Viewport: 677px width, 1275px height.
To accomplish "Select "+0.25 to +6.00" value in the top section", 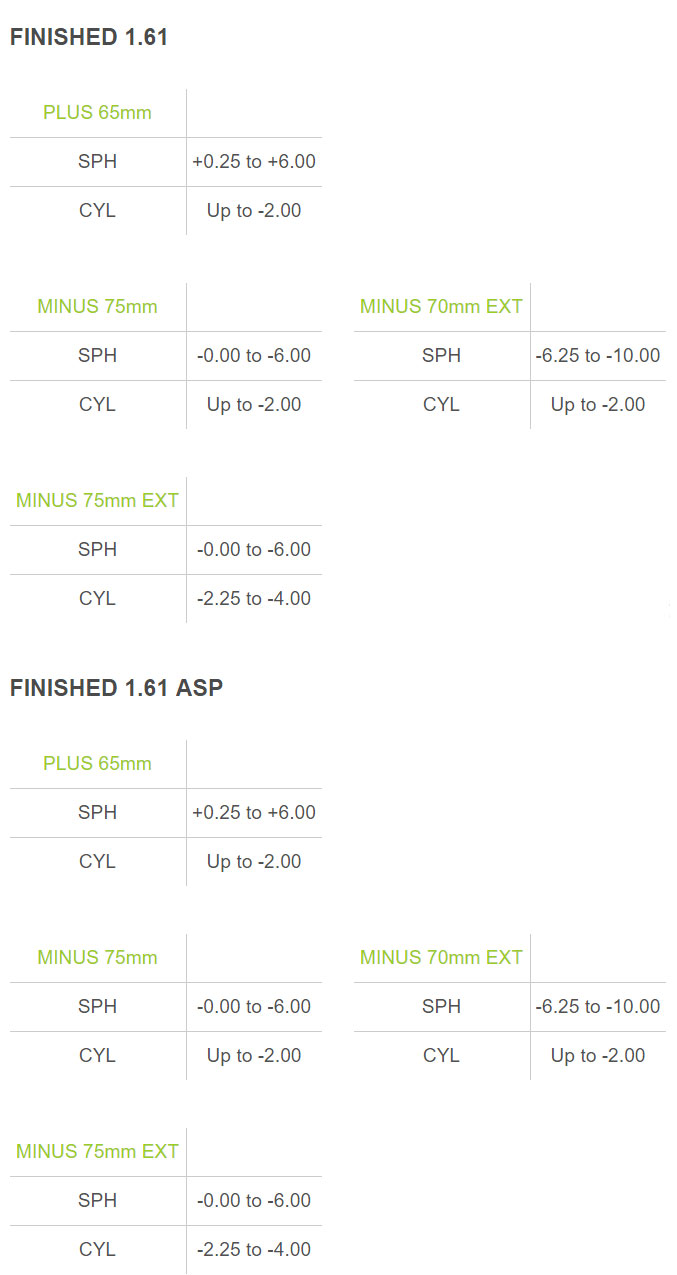I will [254, 162].
